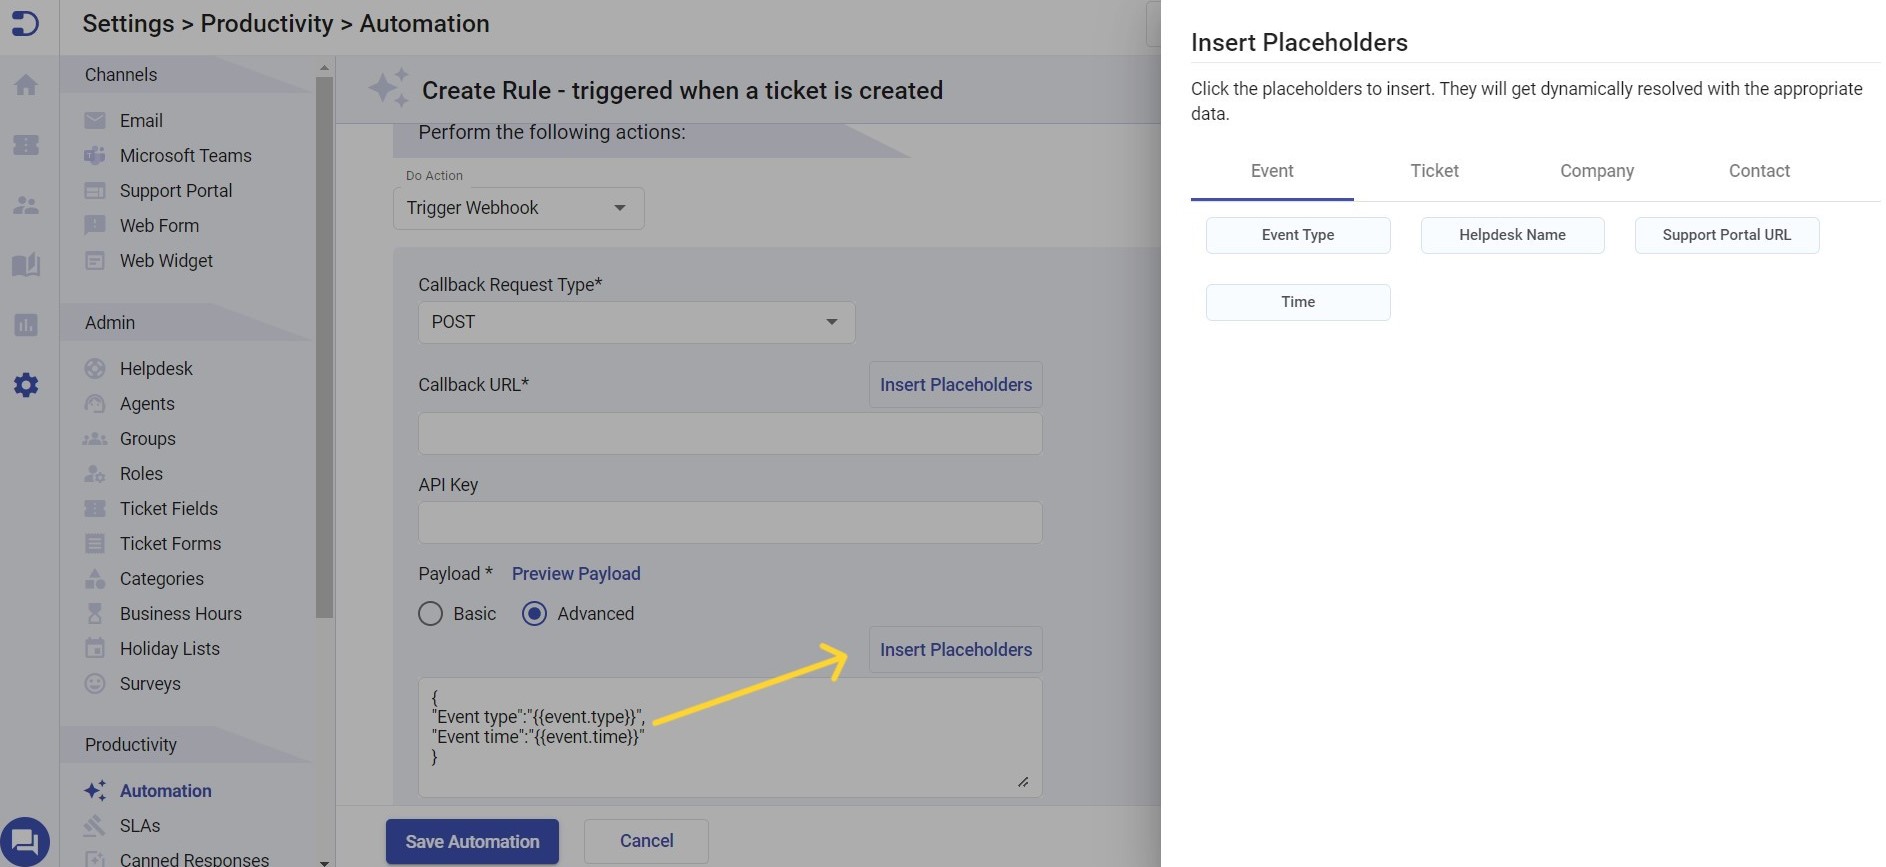Open the Contacts people icon
Viewport: 1886px width, 867px height.
[x=25, y=205]
